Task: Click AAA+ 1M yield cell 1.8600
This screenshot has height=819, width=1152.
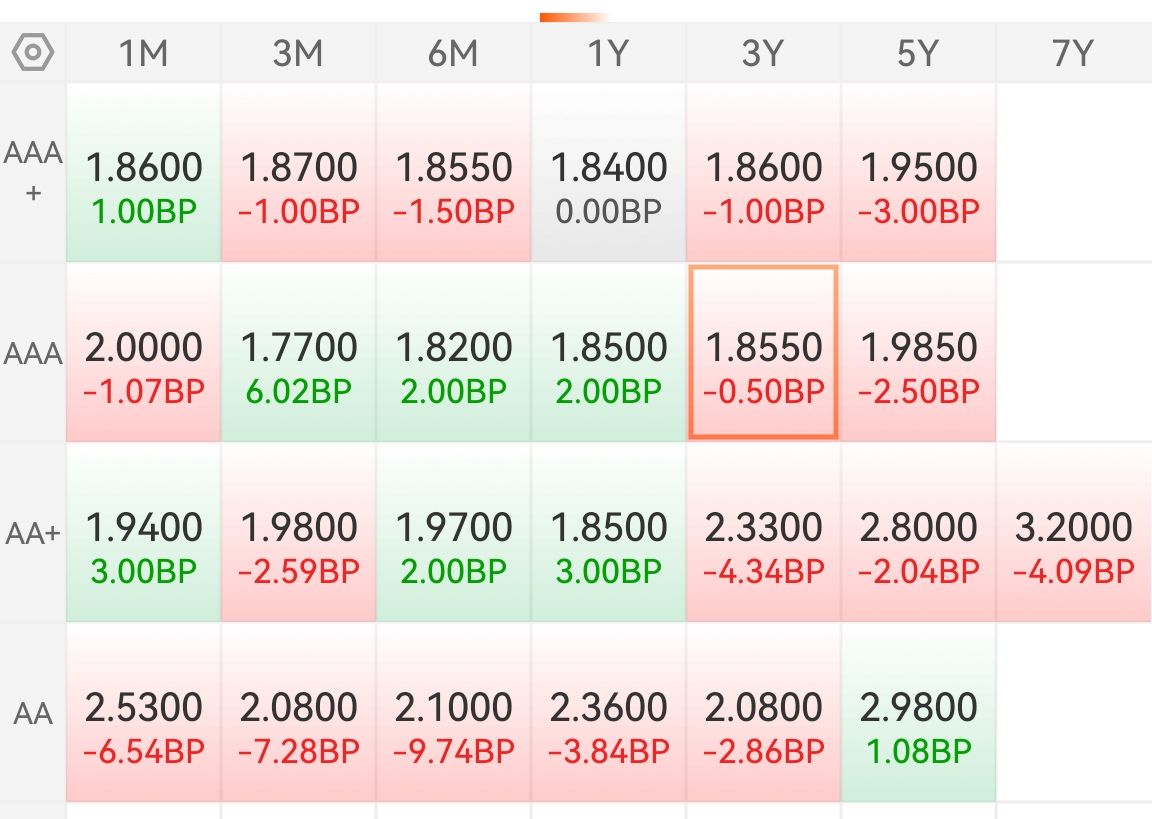Action: point(143,173)
